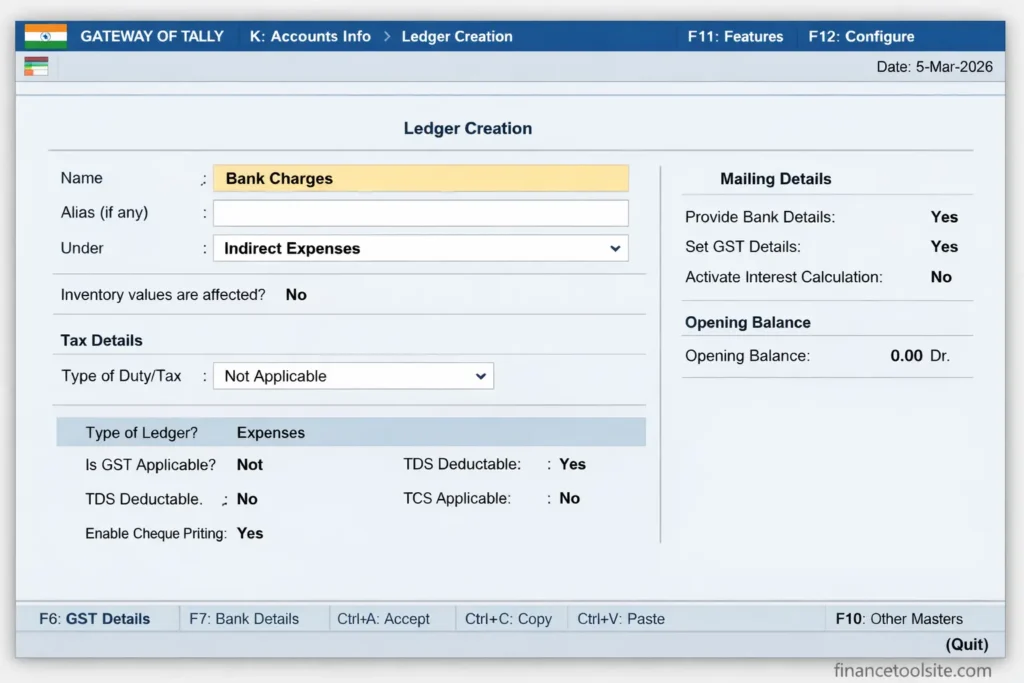Click GATEWAY OF TALLY in the header
This screenshot has width=1024, height=683.
tap(152, 35)
